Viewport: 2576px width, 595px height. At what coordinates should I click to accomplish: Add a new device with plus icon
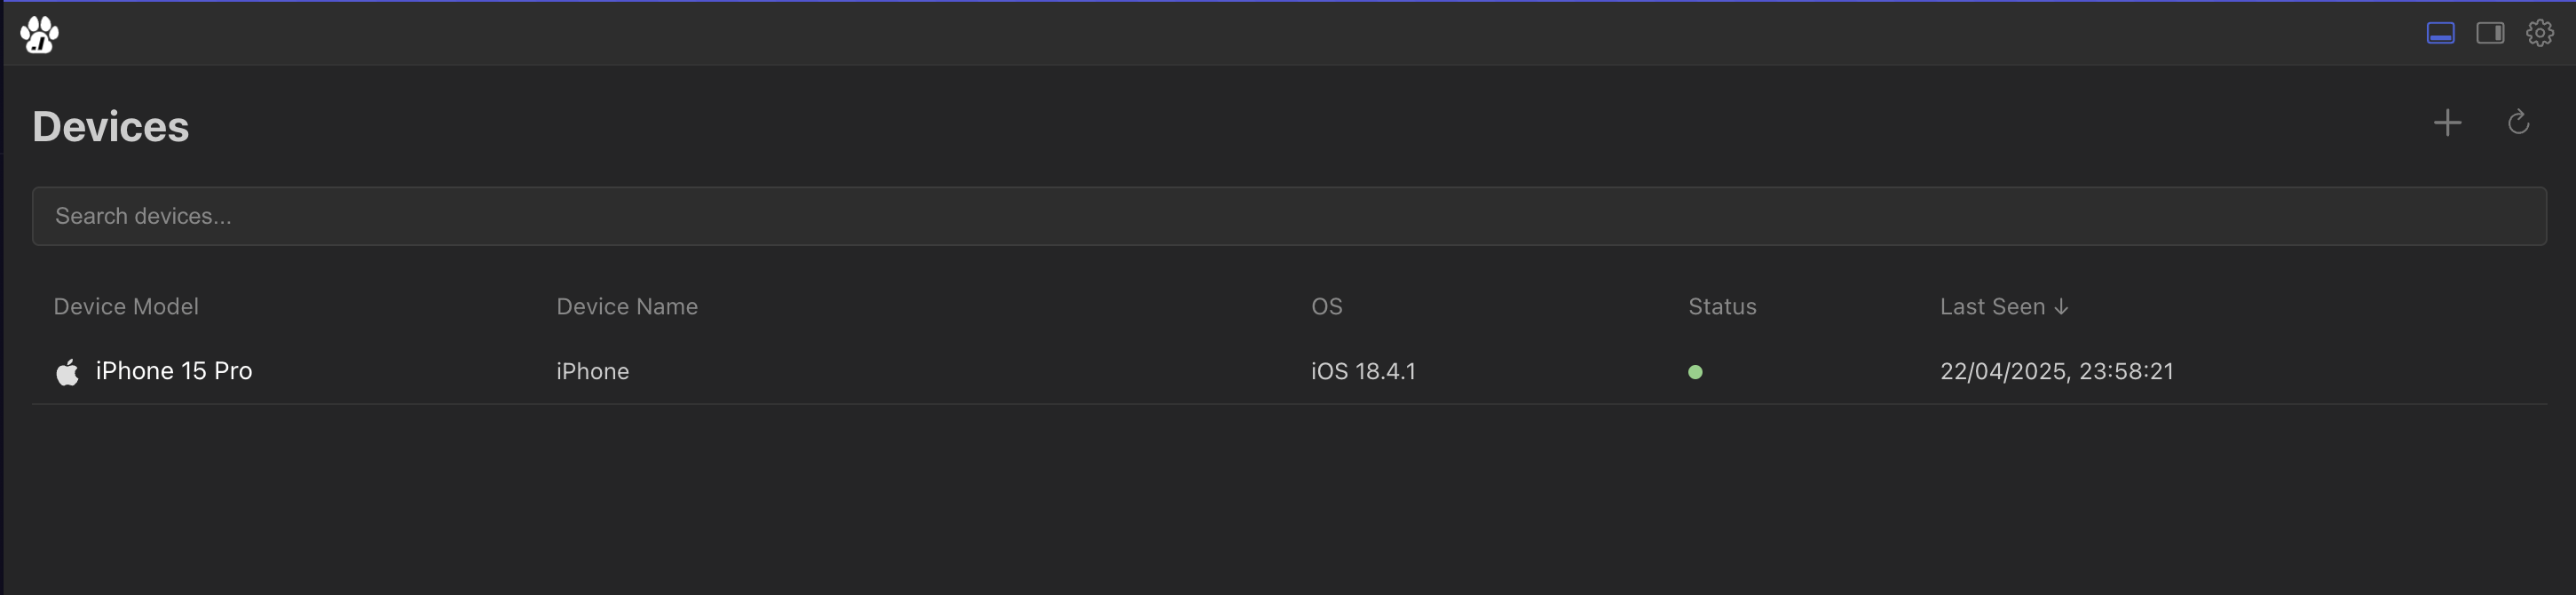coord(2447,123)
